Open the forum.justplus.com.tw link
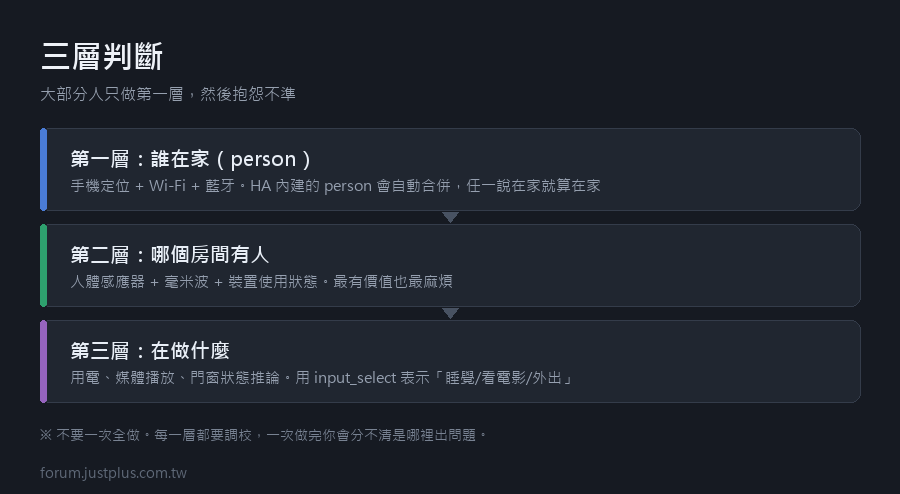The image size is (900, 494). click(x=114, y=473)
